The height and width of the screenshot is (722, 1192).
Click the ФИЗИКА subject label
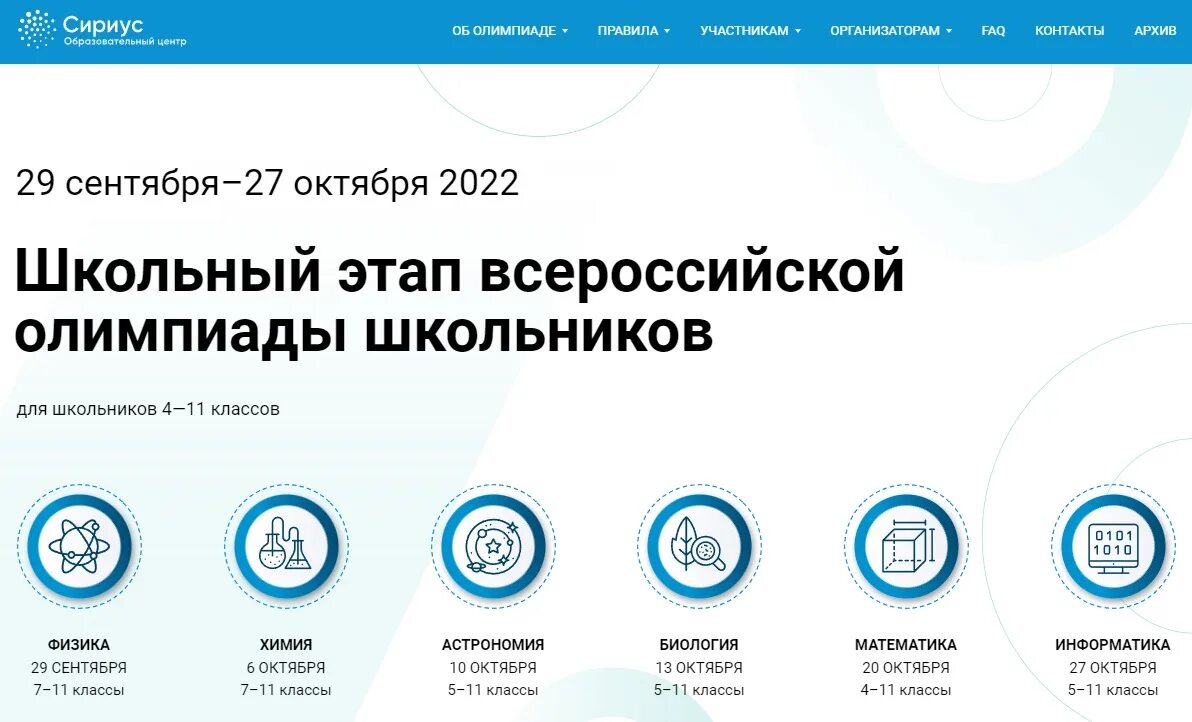[x=80, y=645]
